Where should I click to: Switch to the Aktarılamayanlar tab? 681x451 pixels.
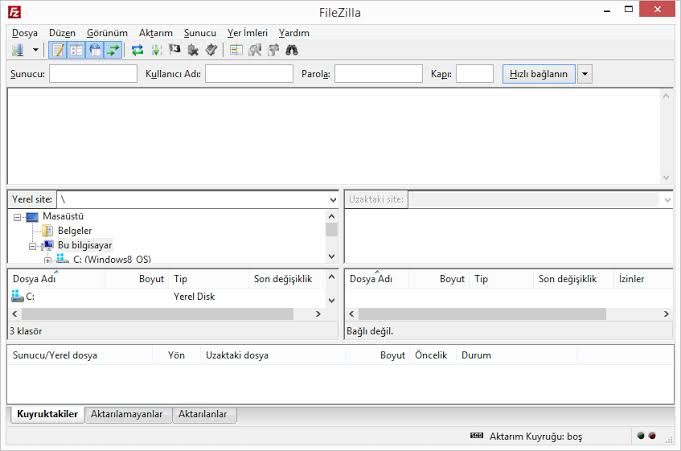[x=127, y=415]
